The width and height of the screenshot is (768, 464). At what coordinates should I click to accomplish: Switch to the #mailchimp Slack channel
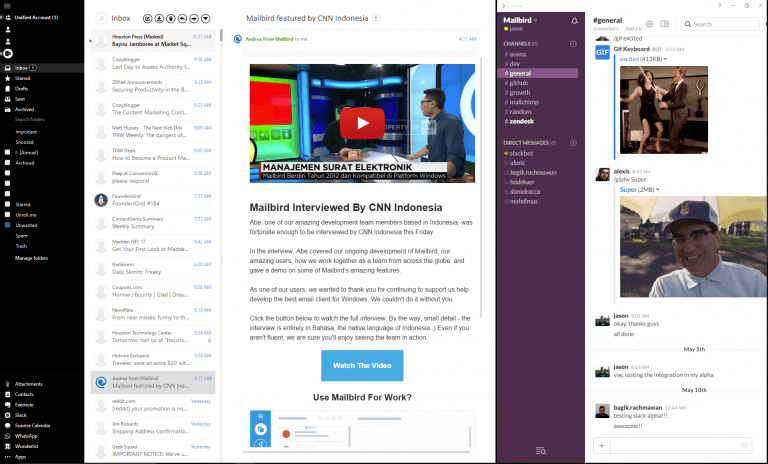point(522,102)
